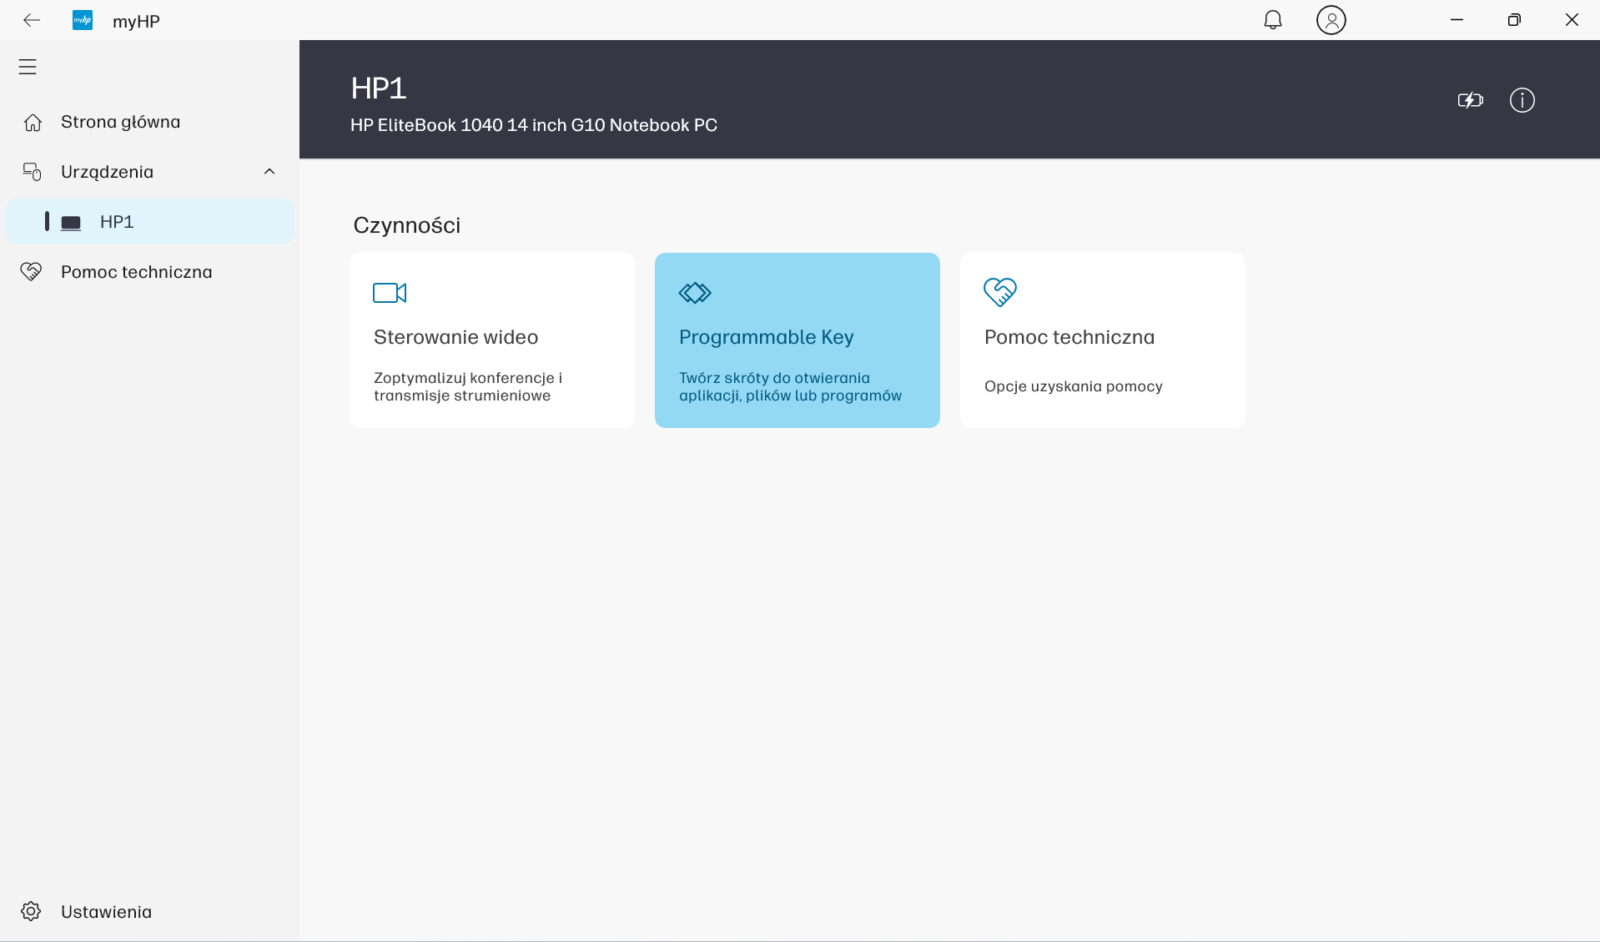Select HP1 device in sidebar

[116, 222]
